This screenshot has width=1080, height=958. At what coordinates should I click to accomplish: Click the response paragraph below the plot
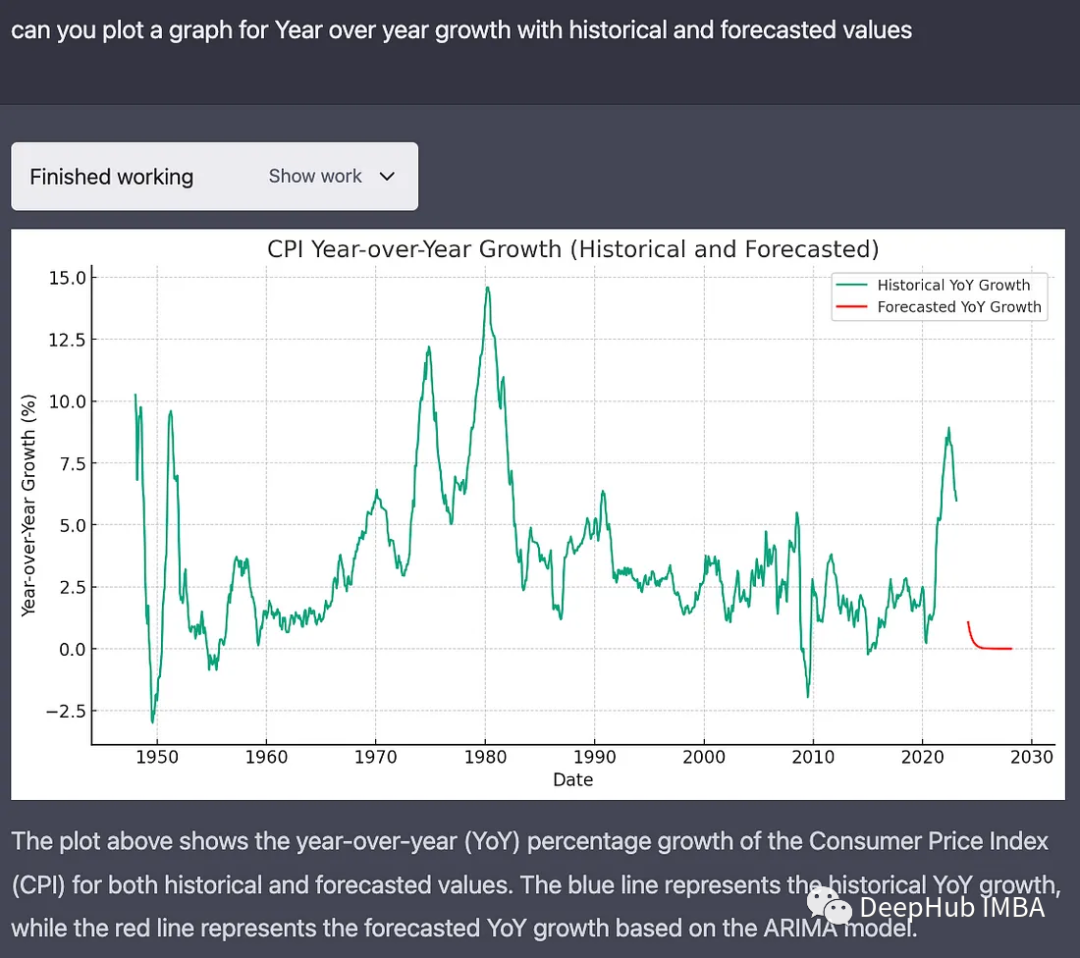point(530,885)
